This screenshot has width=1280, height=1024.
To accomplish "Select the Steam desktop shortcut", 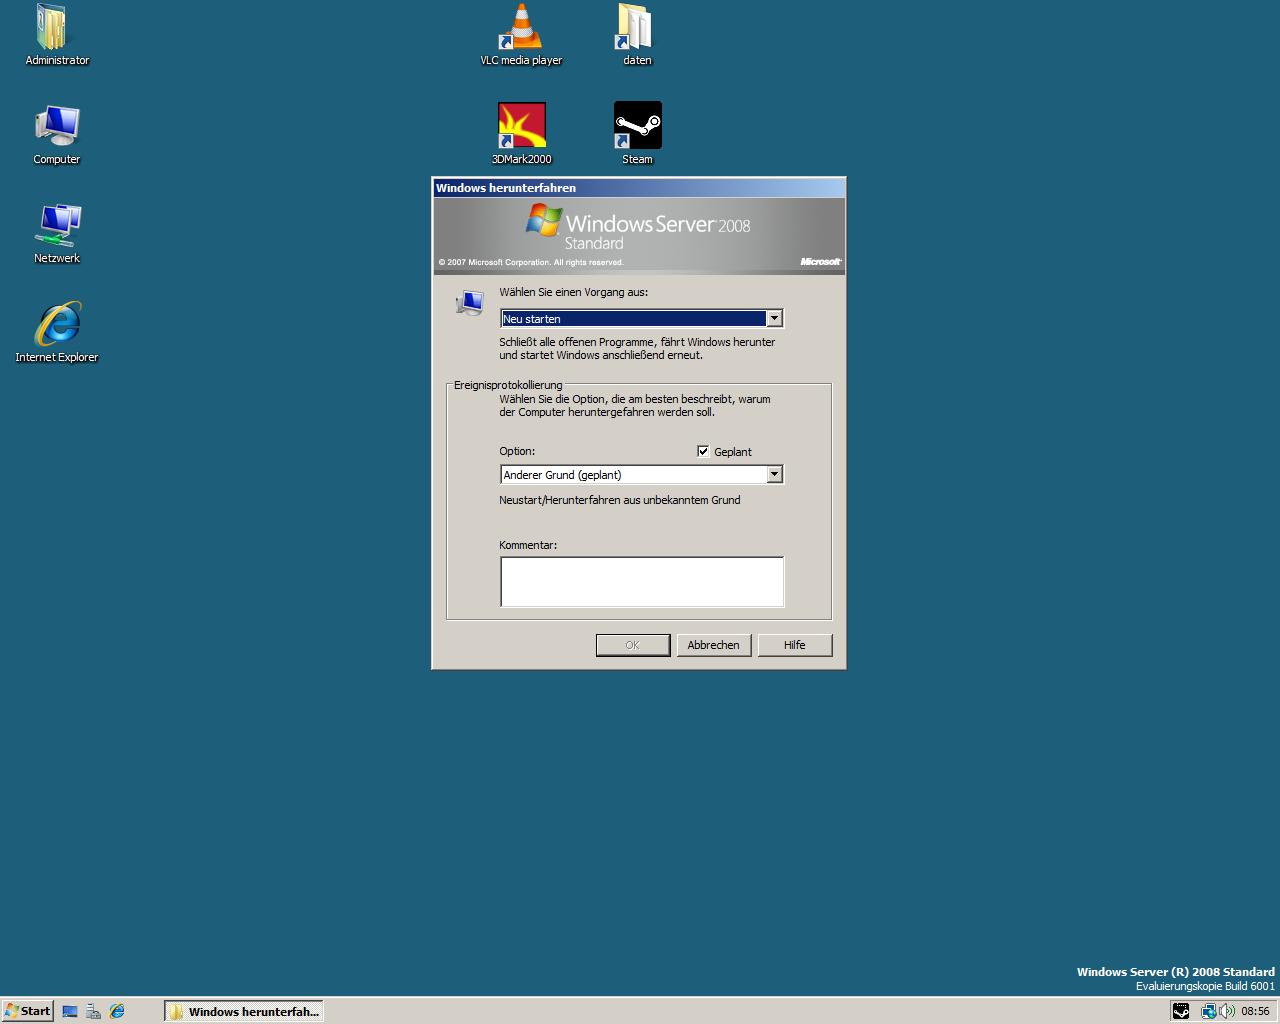I will coord(637,126).
